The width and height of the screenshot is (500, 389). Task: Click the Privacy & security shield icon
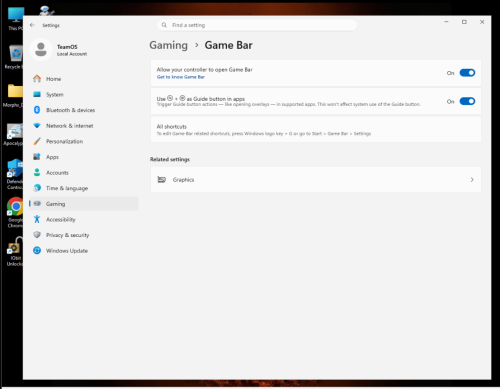point(37,235)
